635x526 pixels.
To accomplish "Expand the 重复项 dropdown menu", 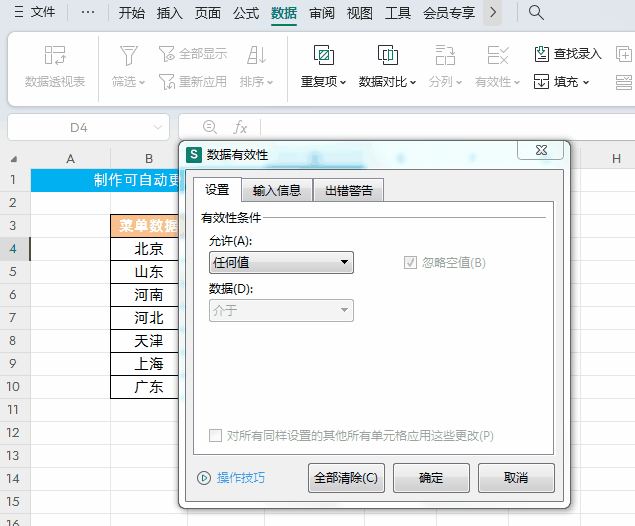I will (x=343, y=83).
